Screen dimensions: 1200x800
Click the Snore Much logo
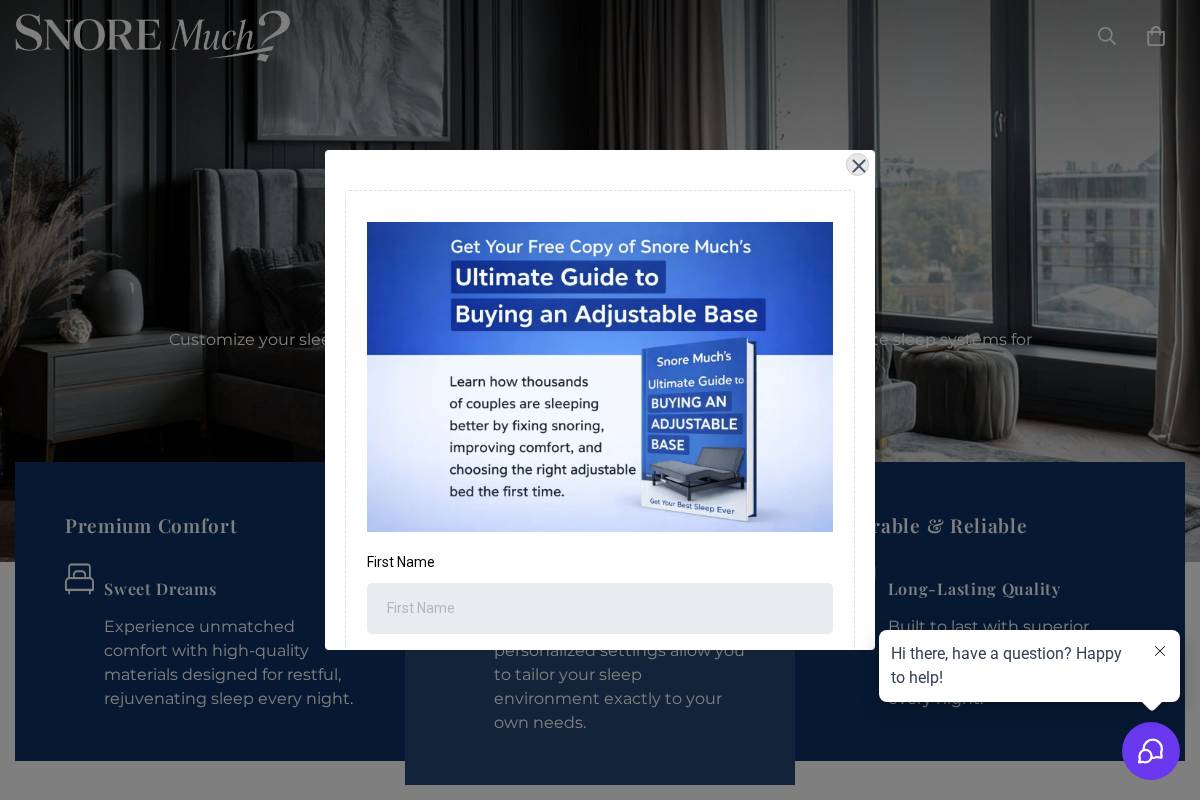pyautogui.click(x=152, y=36)
